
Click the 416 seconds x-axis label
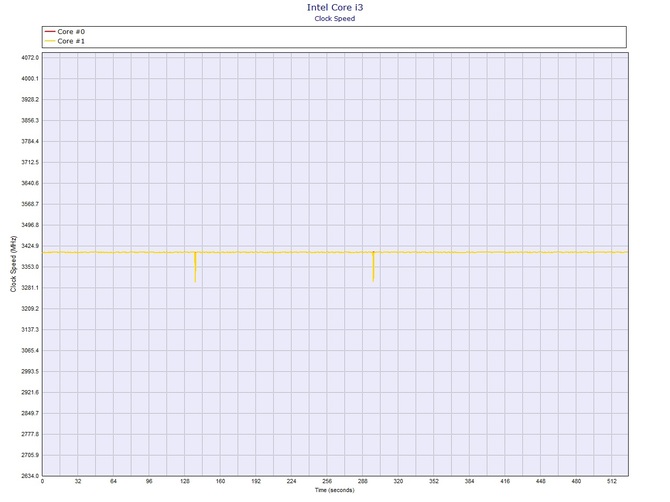[x=505, y=481]
